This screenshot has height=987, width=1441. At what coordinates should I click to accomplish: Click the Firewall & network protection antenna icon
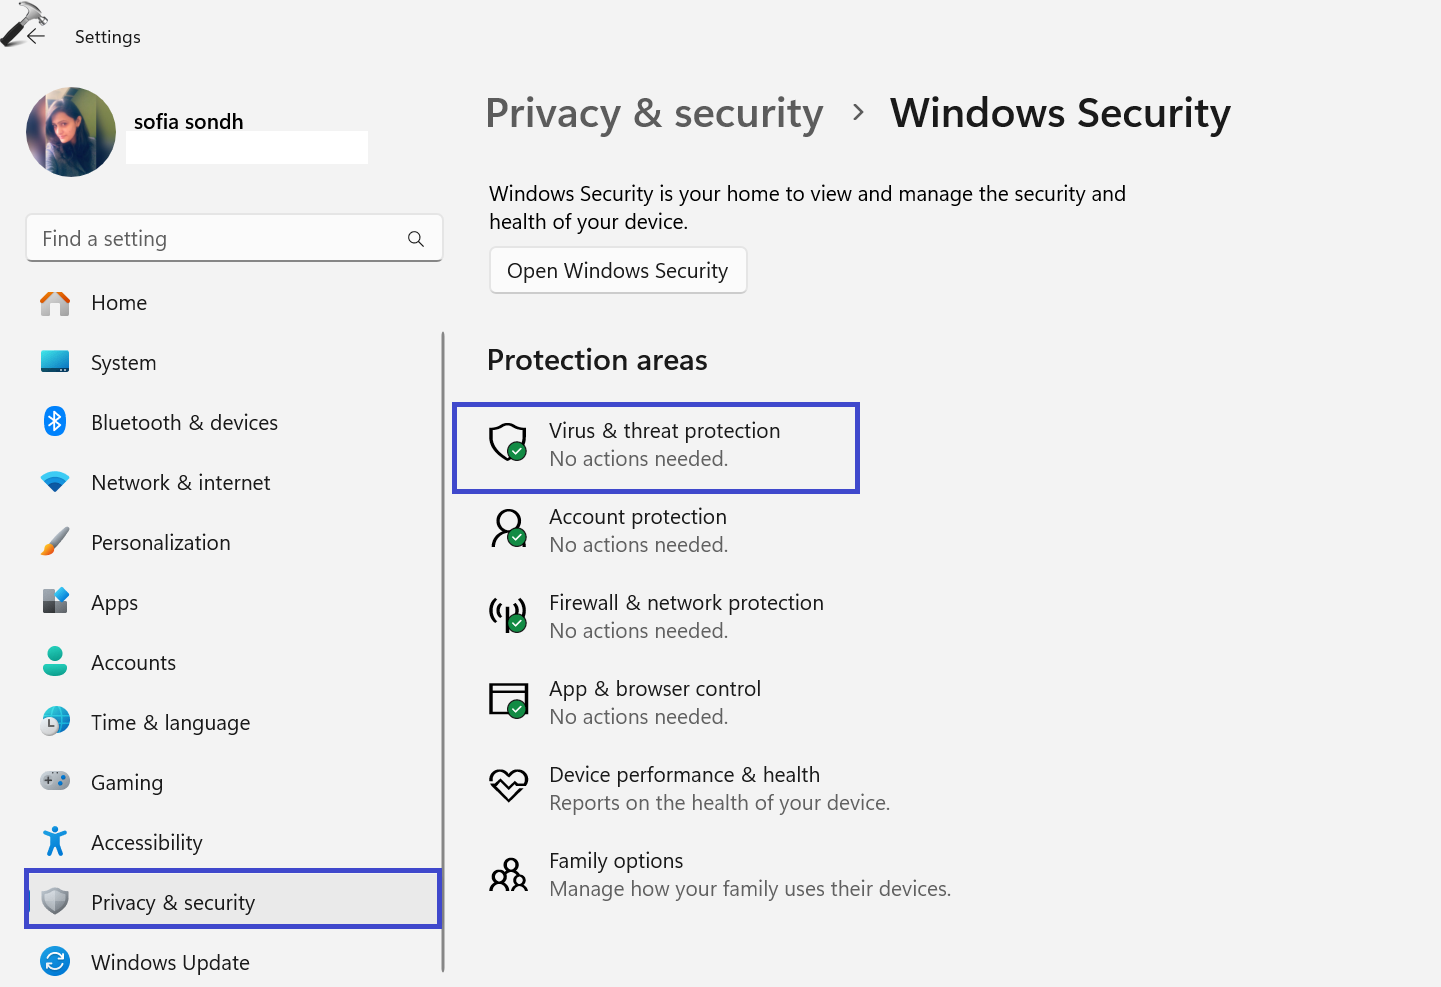click(508, 614)
